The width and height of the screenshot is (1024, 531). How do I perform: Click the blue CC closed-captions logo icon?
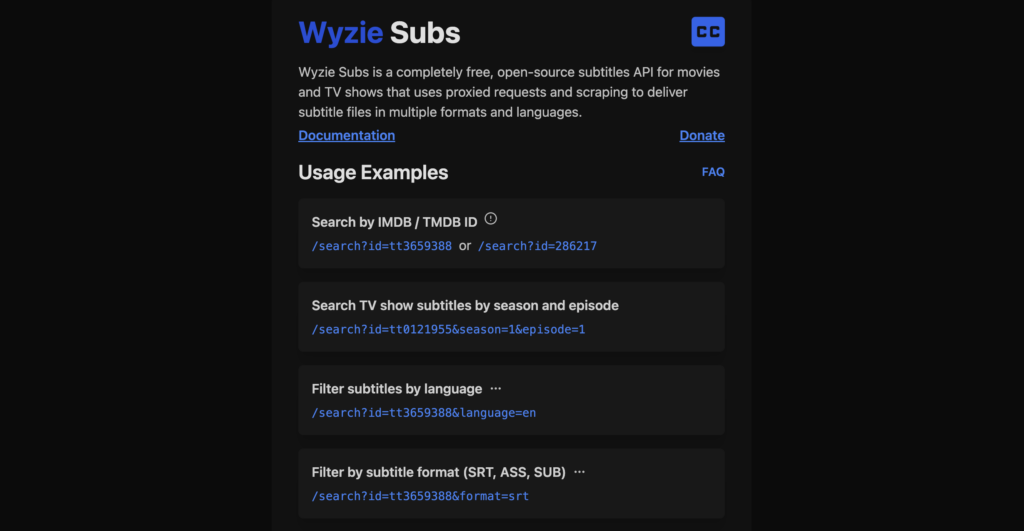click(707, 32)
